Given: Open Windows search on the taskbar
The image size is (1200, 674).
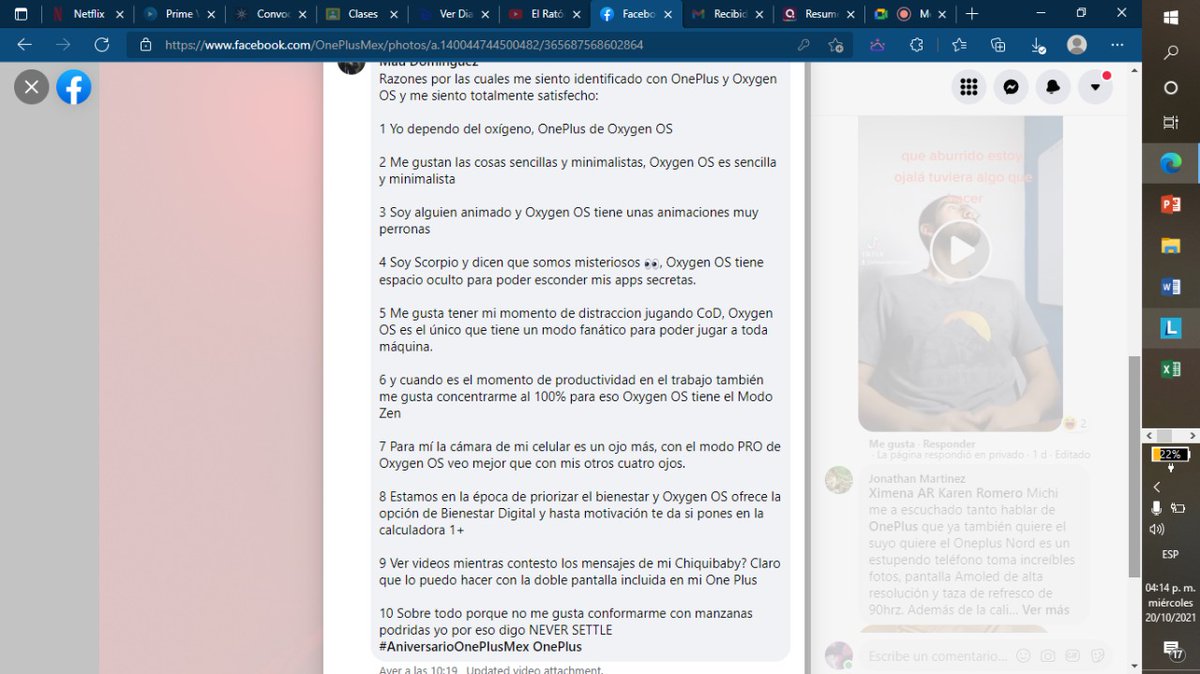Looking at the screenshot, I should (1171, 53).
